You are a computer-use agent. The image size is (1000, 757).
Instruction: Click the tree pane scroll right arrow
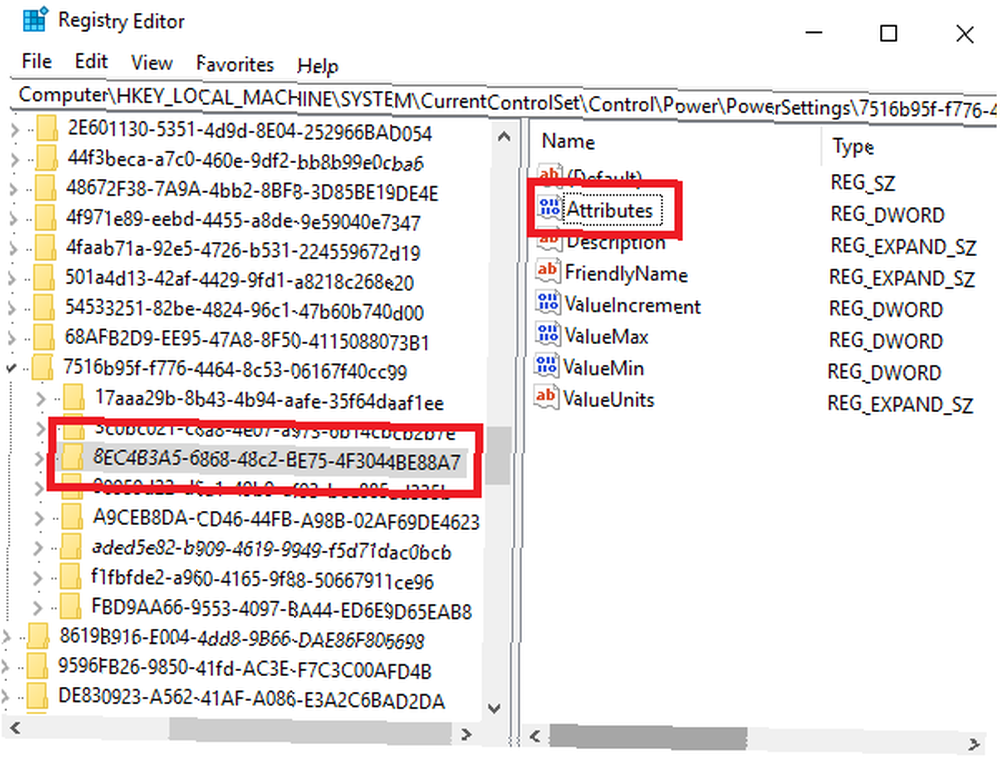tap(466, 733)
